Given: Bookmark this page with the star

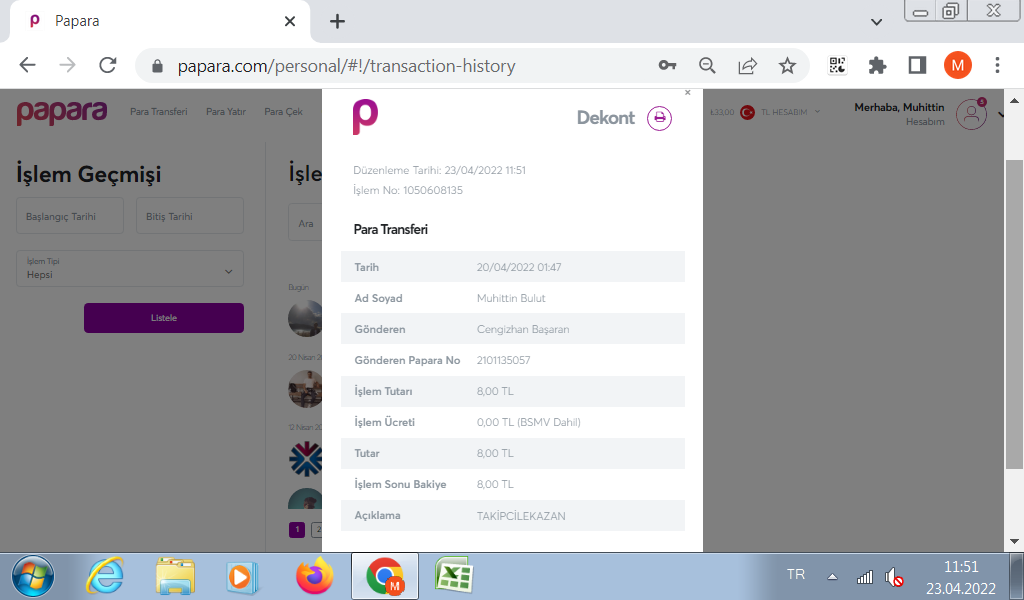Looking at the screenshot, I should [x=787, y=65].
